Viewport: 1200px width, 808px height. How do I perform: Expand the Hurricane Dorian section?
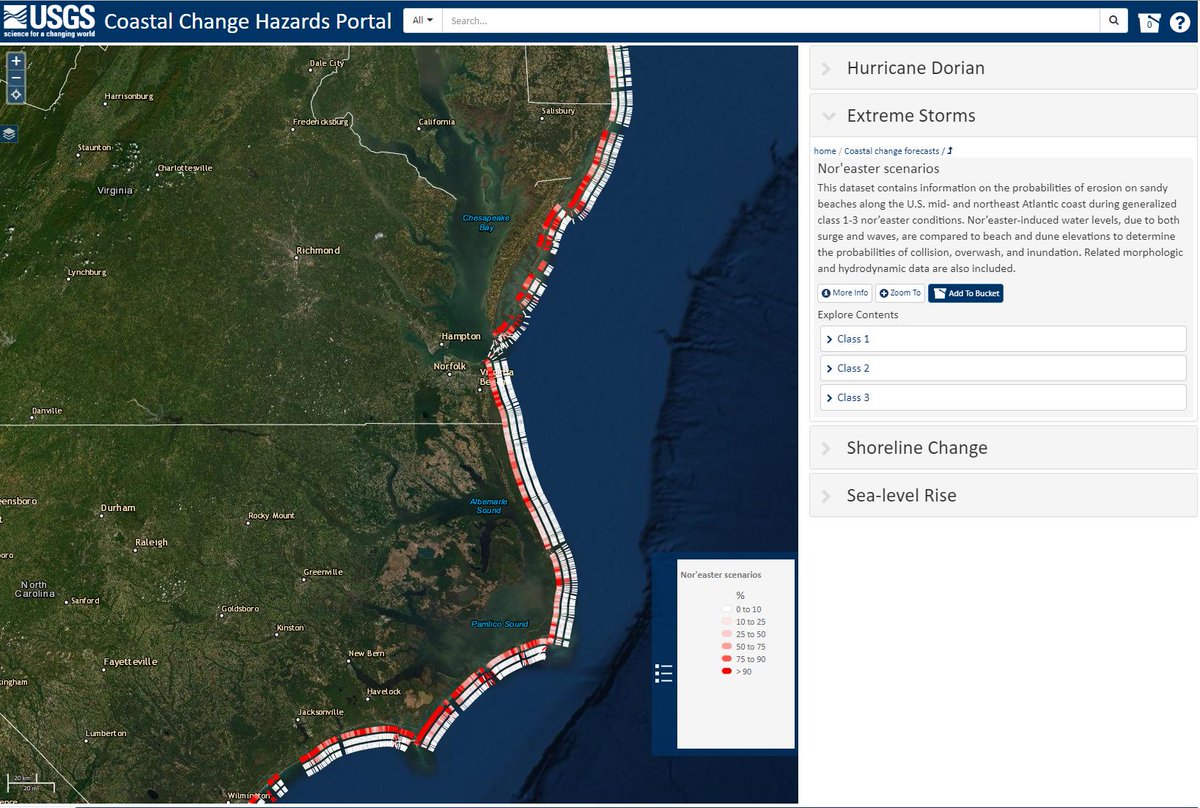(1003, 68)
